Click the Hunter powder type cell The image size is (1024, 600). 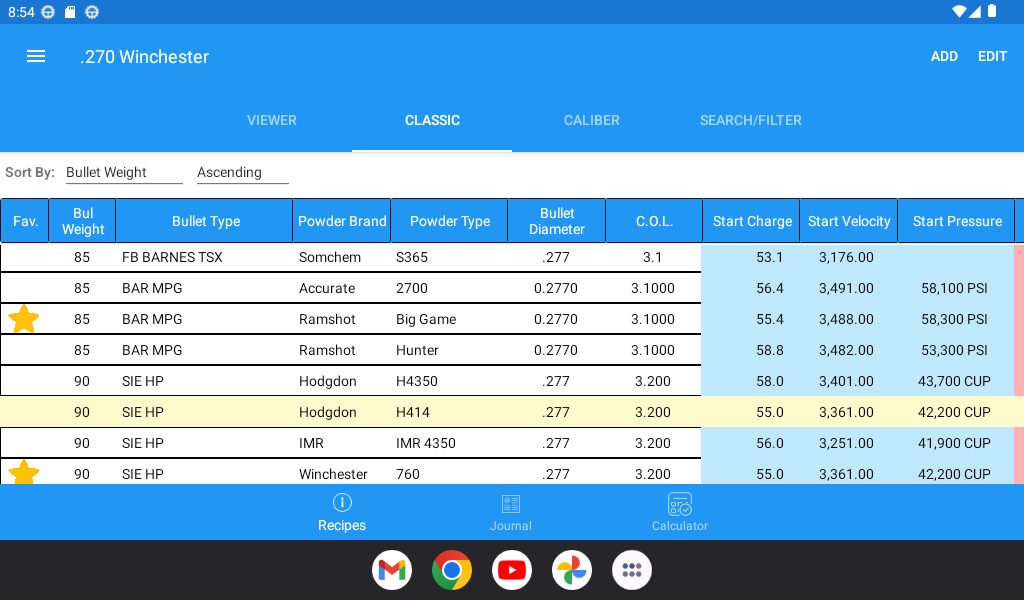pos(417,351)
